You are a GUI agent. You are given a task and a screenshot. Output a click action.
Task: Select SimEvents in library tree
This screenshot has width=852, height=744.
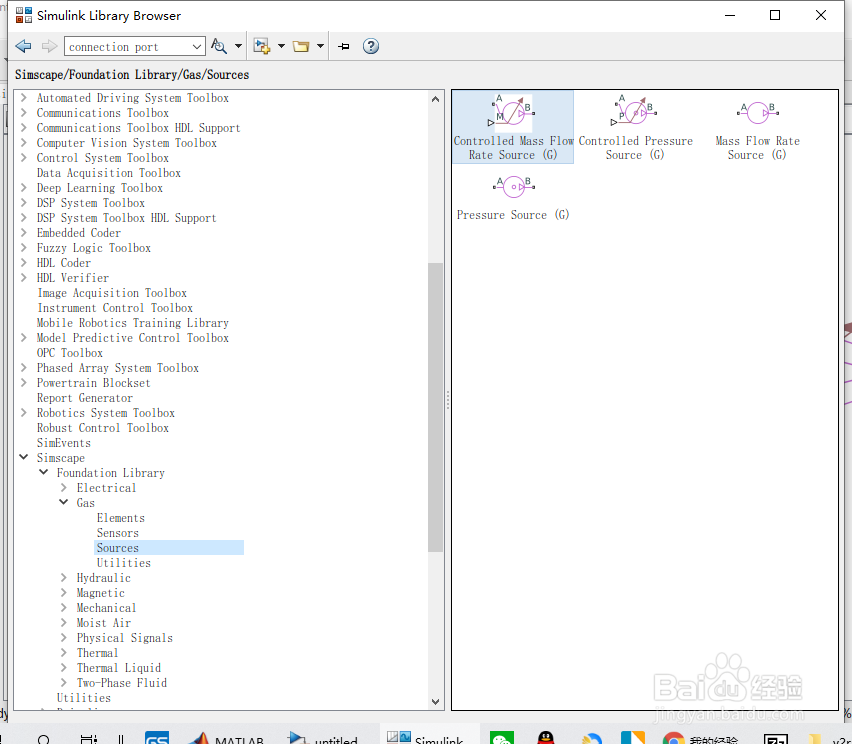pyautogui.click(x=64, y=443)
